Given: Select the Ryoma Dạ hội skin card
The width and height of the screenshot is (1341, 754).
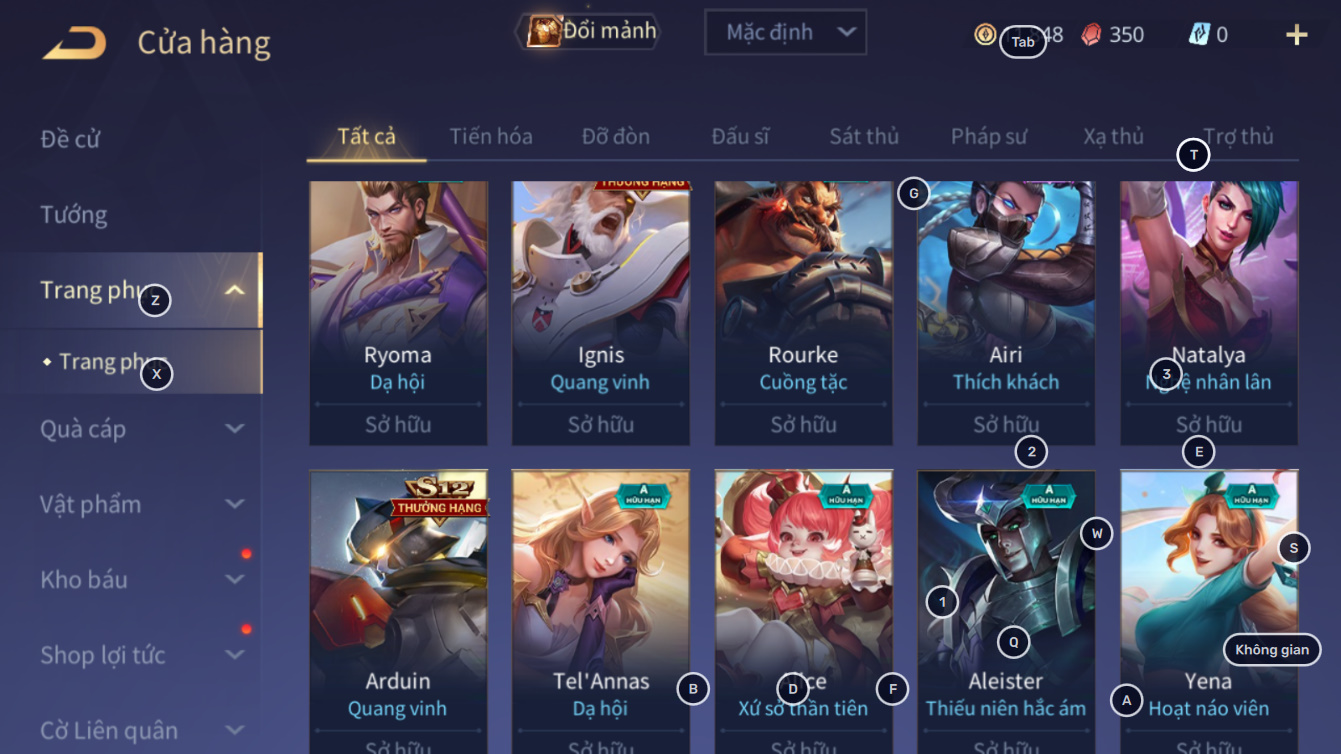Looking at the screenshot, I should click(398, 313).
